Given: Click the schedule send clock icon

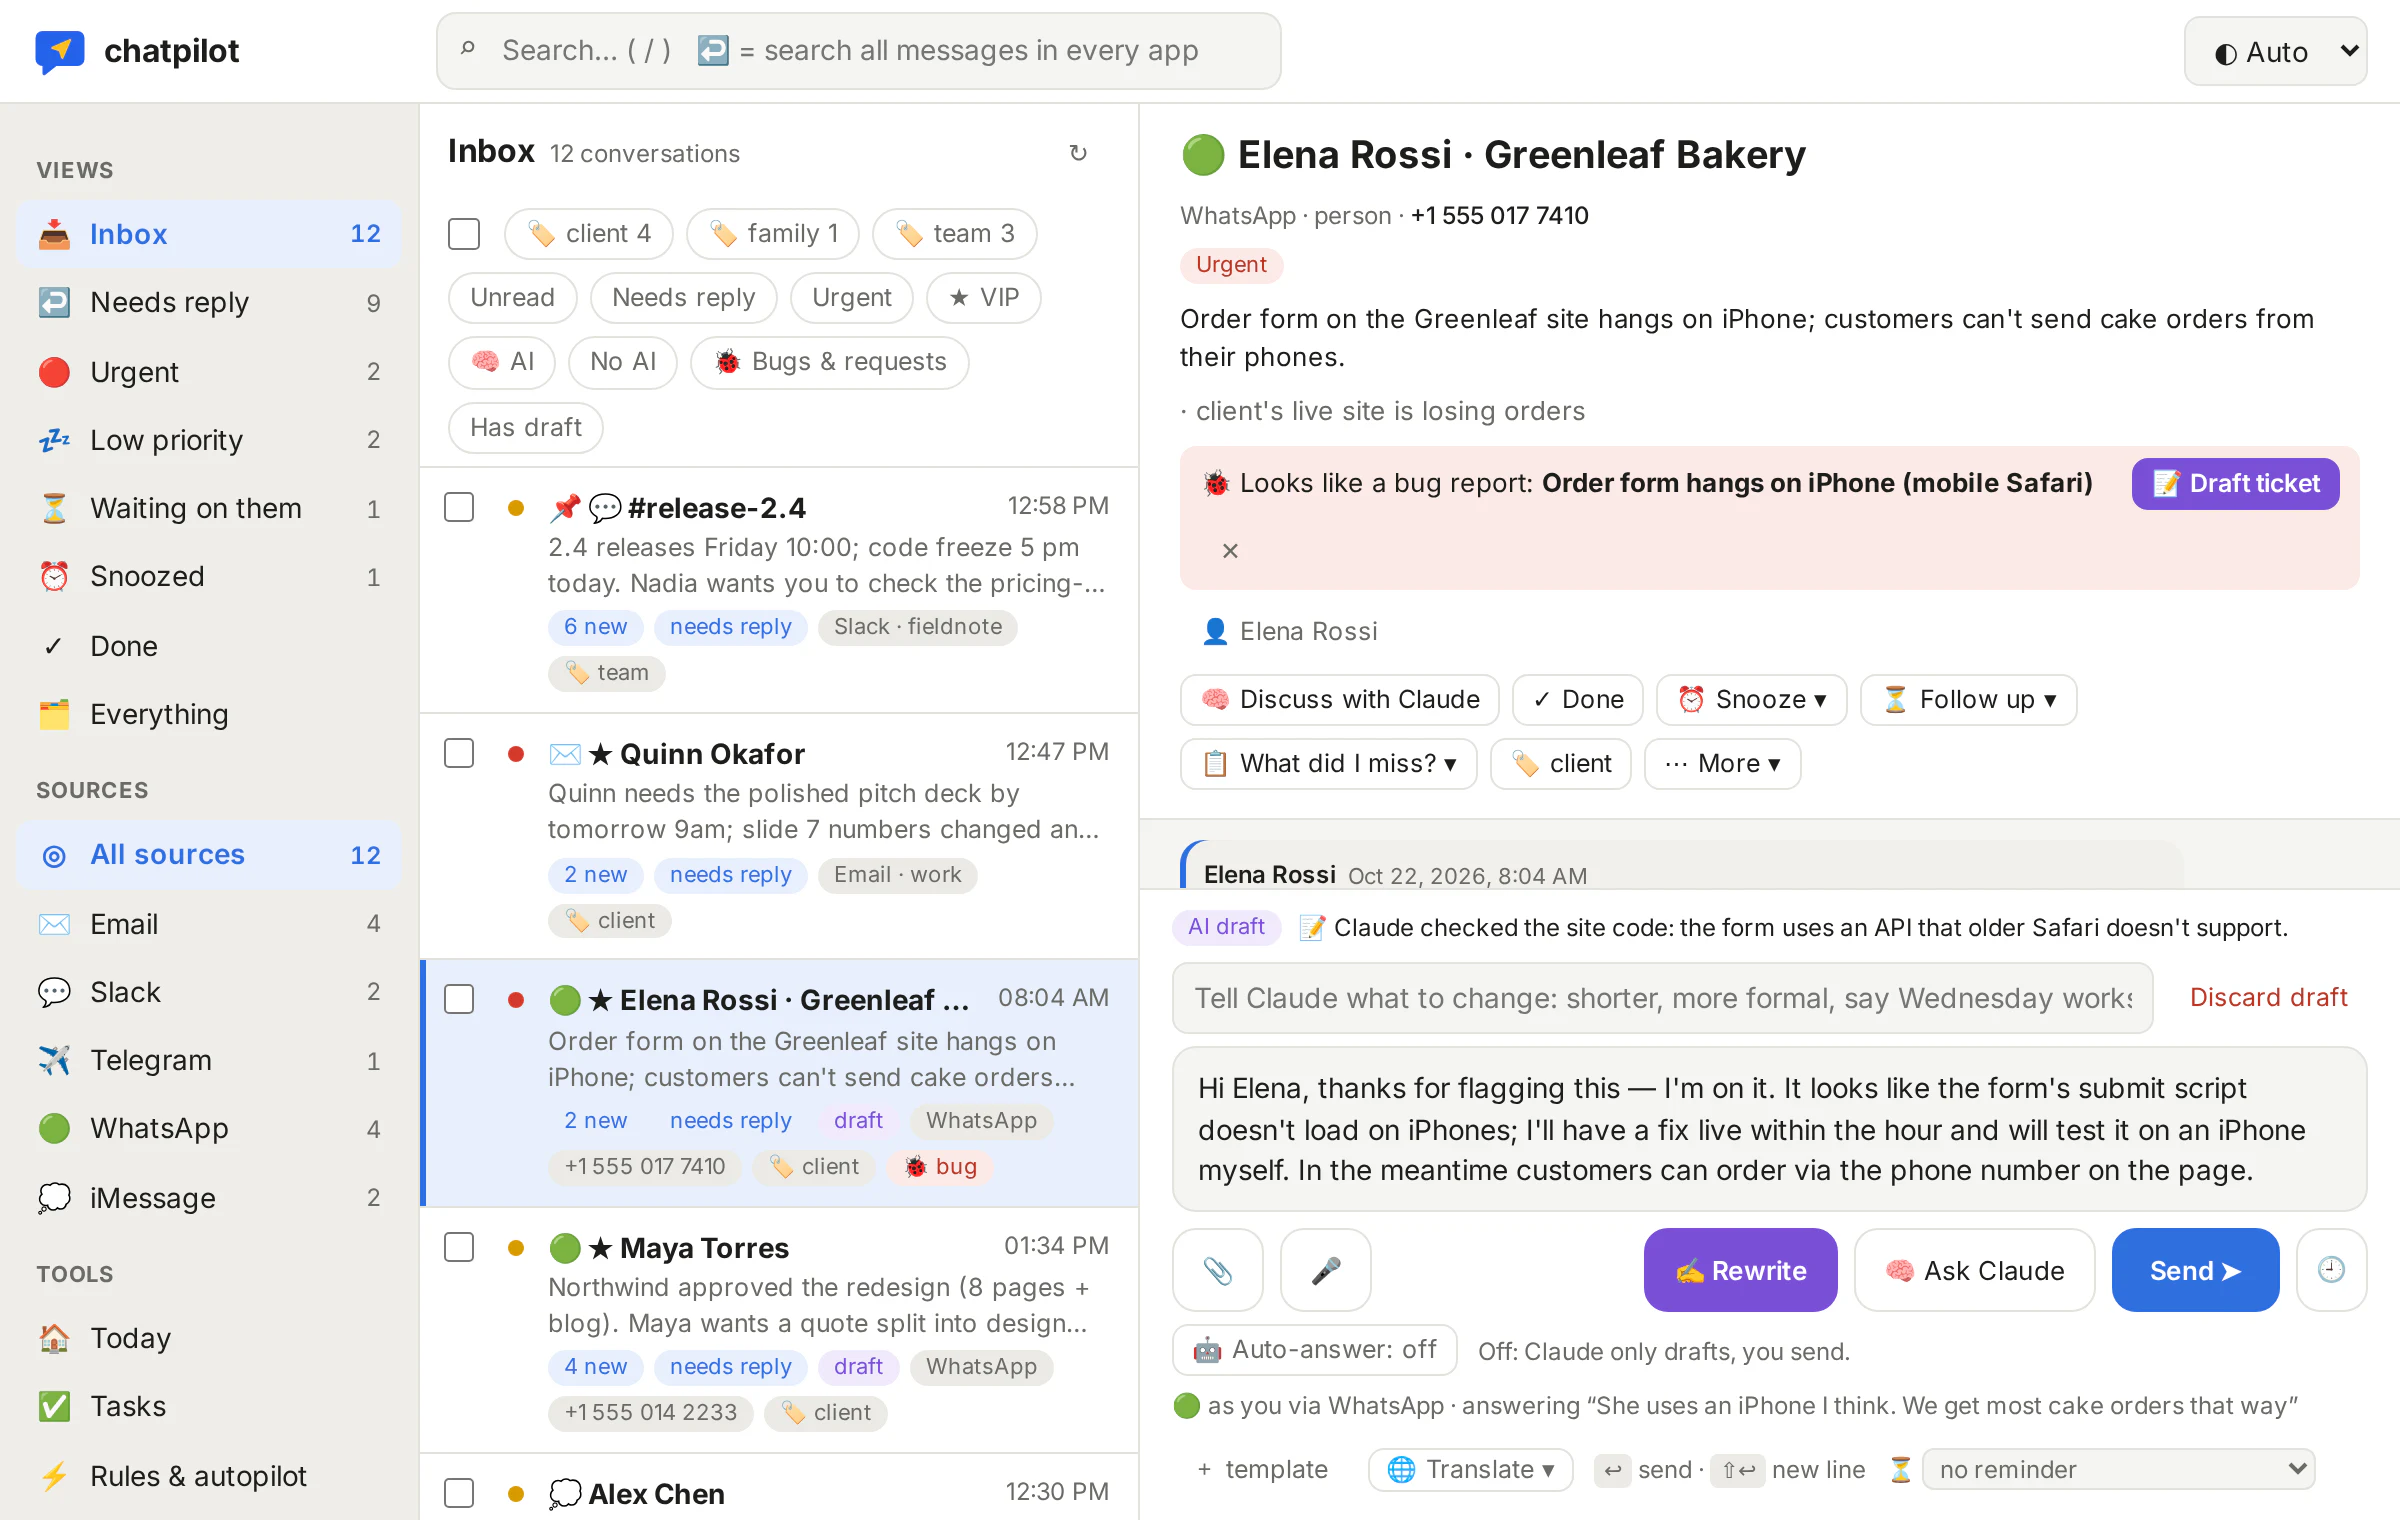Looking at the screenshot, I should (2331, 1270).
